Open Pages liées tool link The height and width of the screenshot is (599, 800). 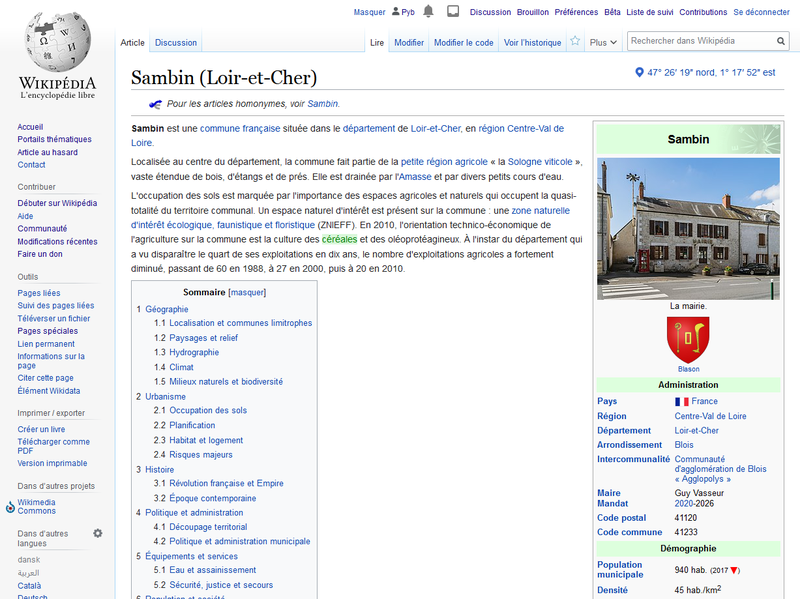pyautogui.click(x=39, y=293)
